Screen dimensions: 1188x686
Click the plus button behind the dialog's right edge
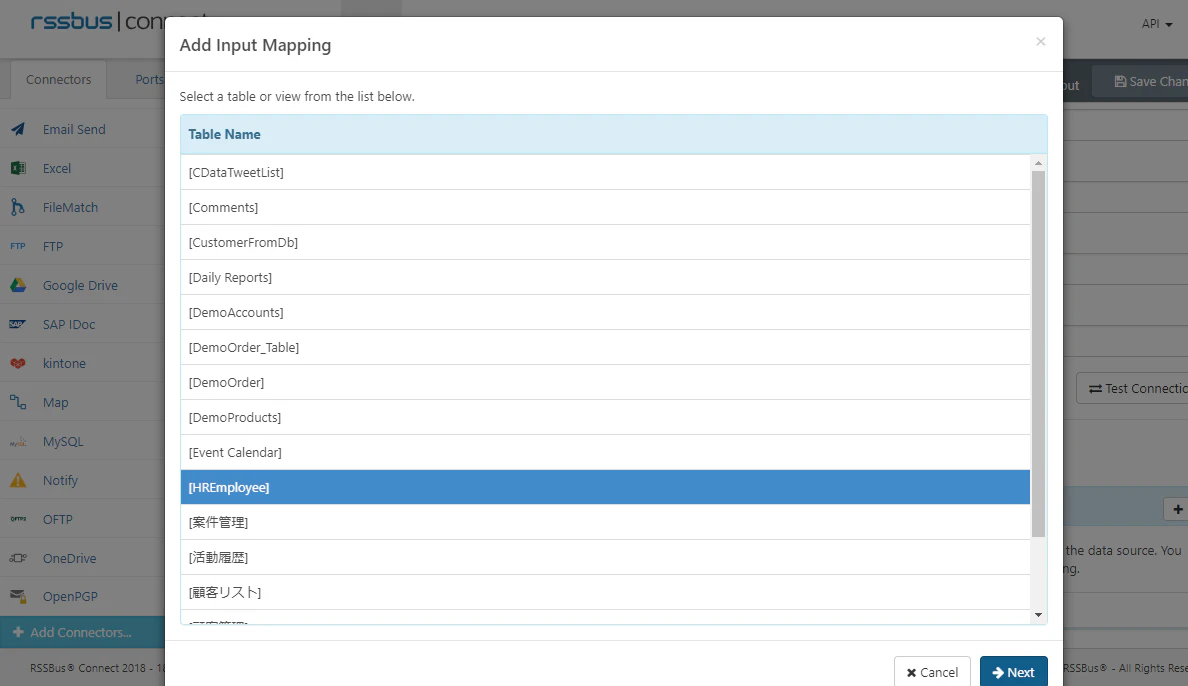(1177, 509)
